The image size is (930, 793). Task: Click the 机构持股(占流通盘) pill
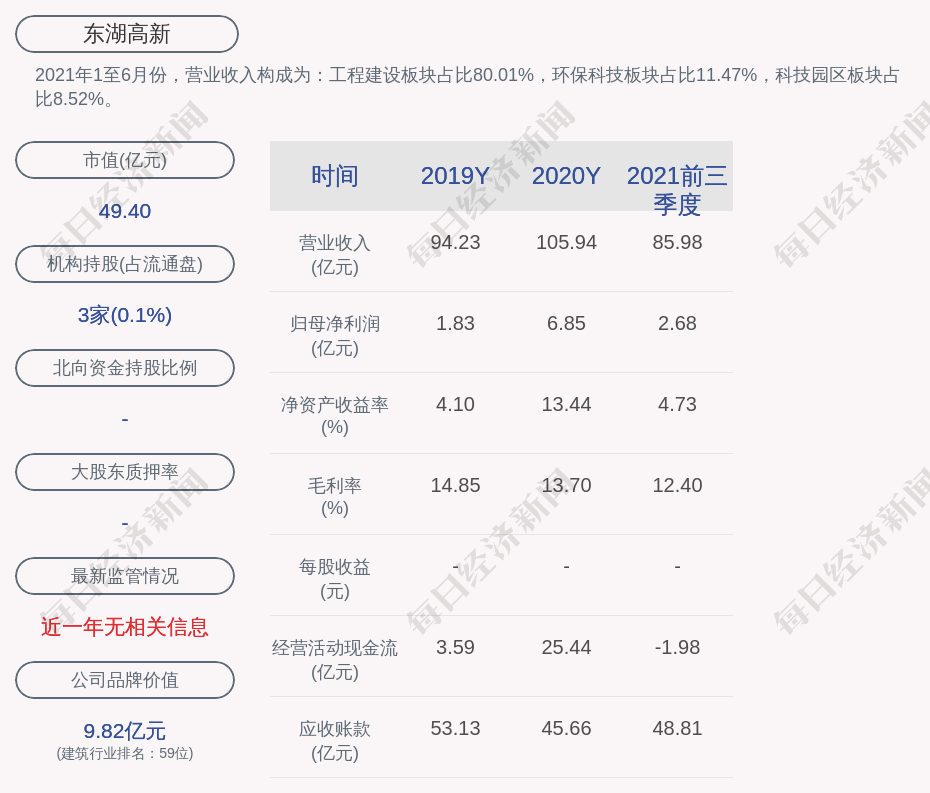click(125, 264)
